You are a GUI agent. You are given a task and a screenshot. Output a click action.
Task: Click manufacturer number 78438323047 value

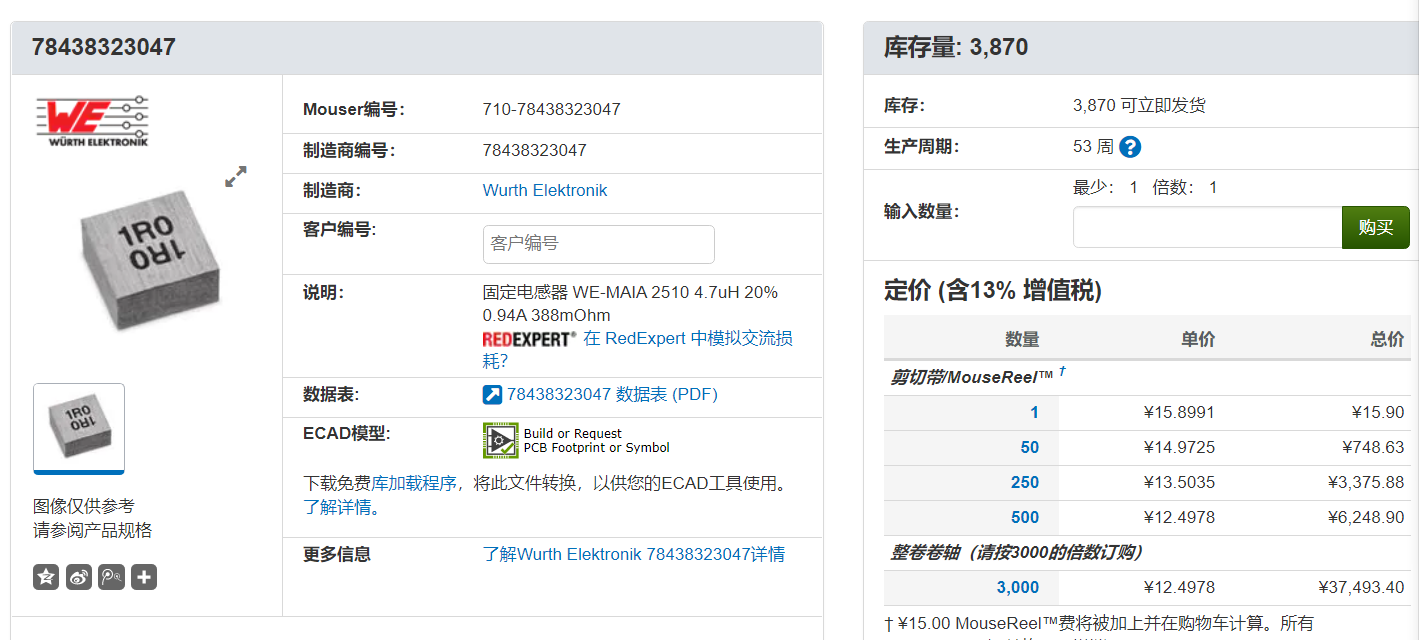coord(535,150)
